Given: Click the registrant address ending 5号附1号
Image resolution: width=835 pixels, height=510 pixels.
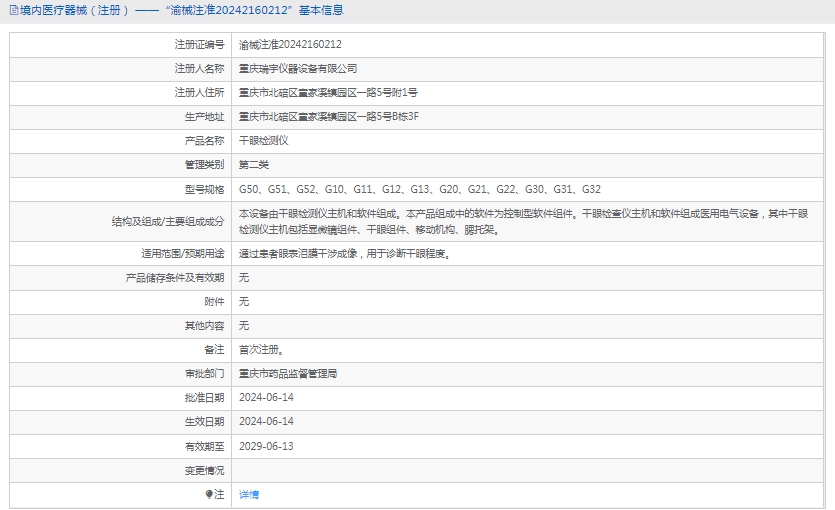Looking at the screenshot, I should coord(328,93).
